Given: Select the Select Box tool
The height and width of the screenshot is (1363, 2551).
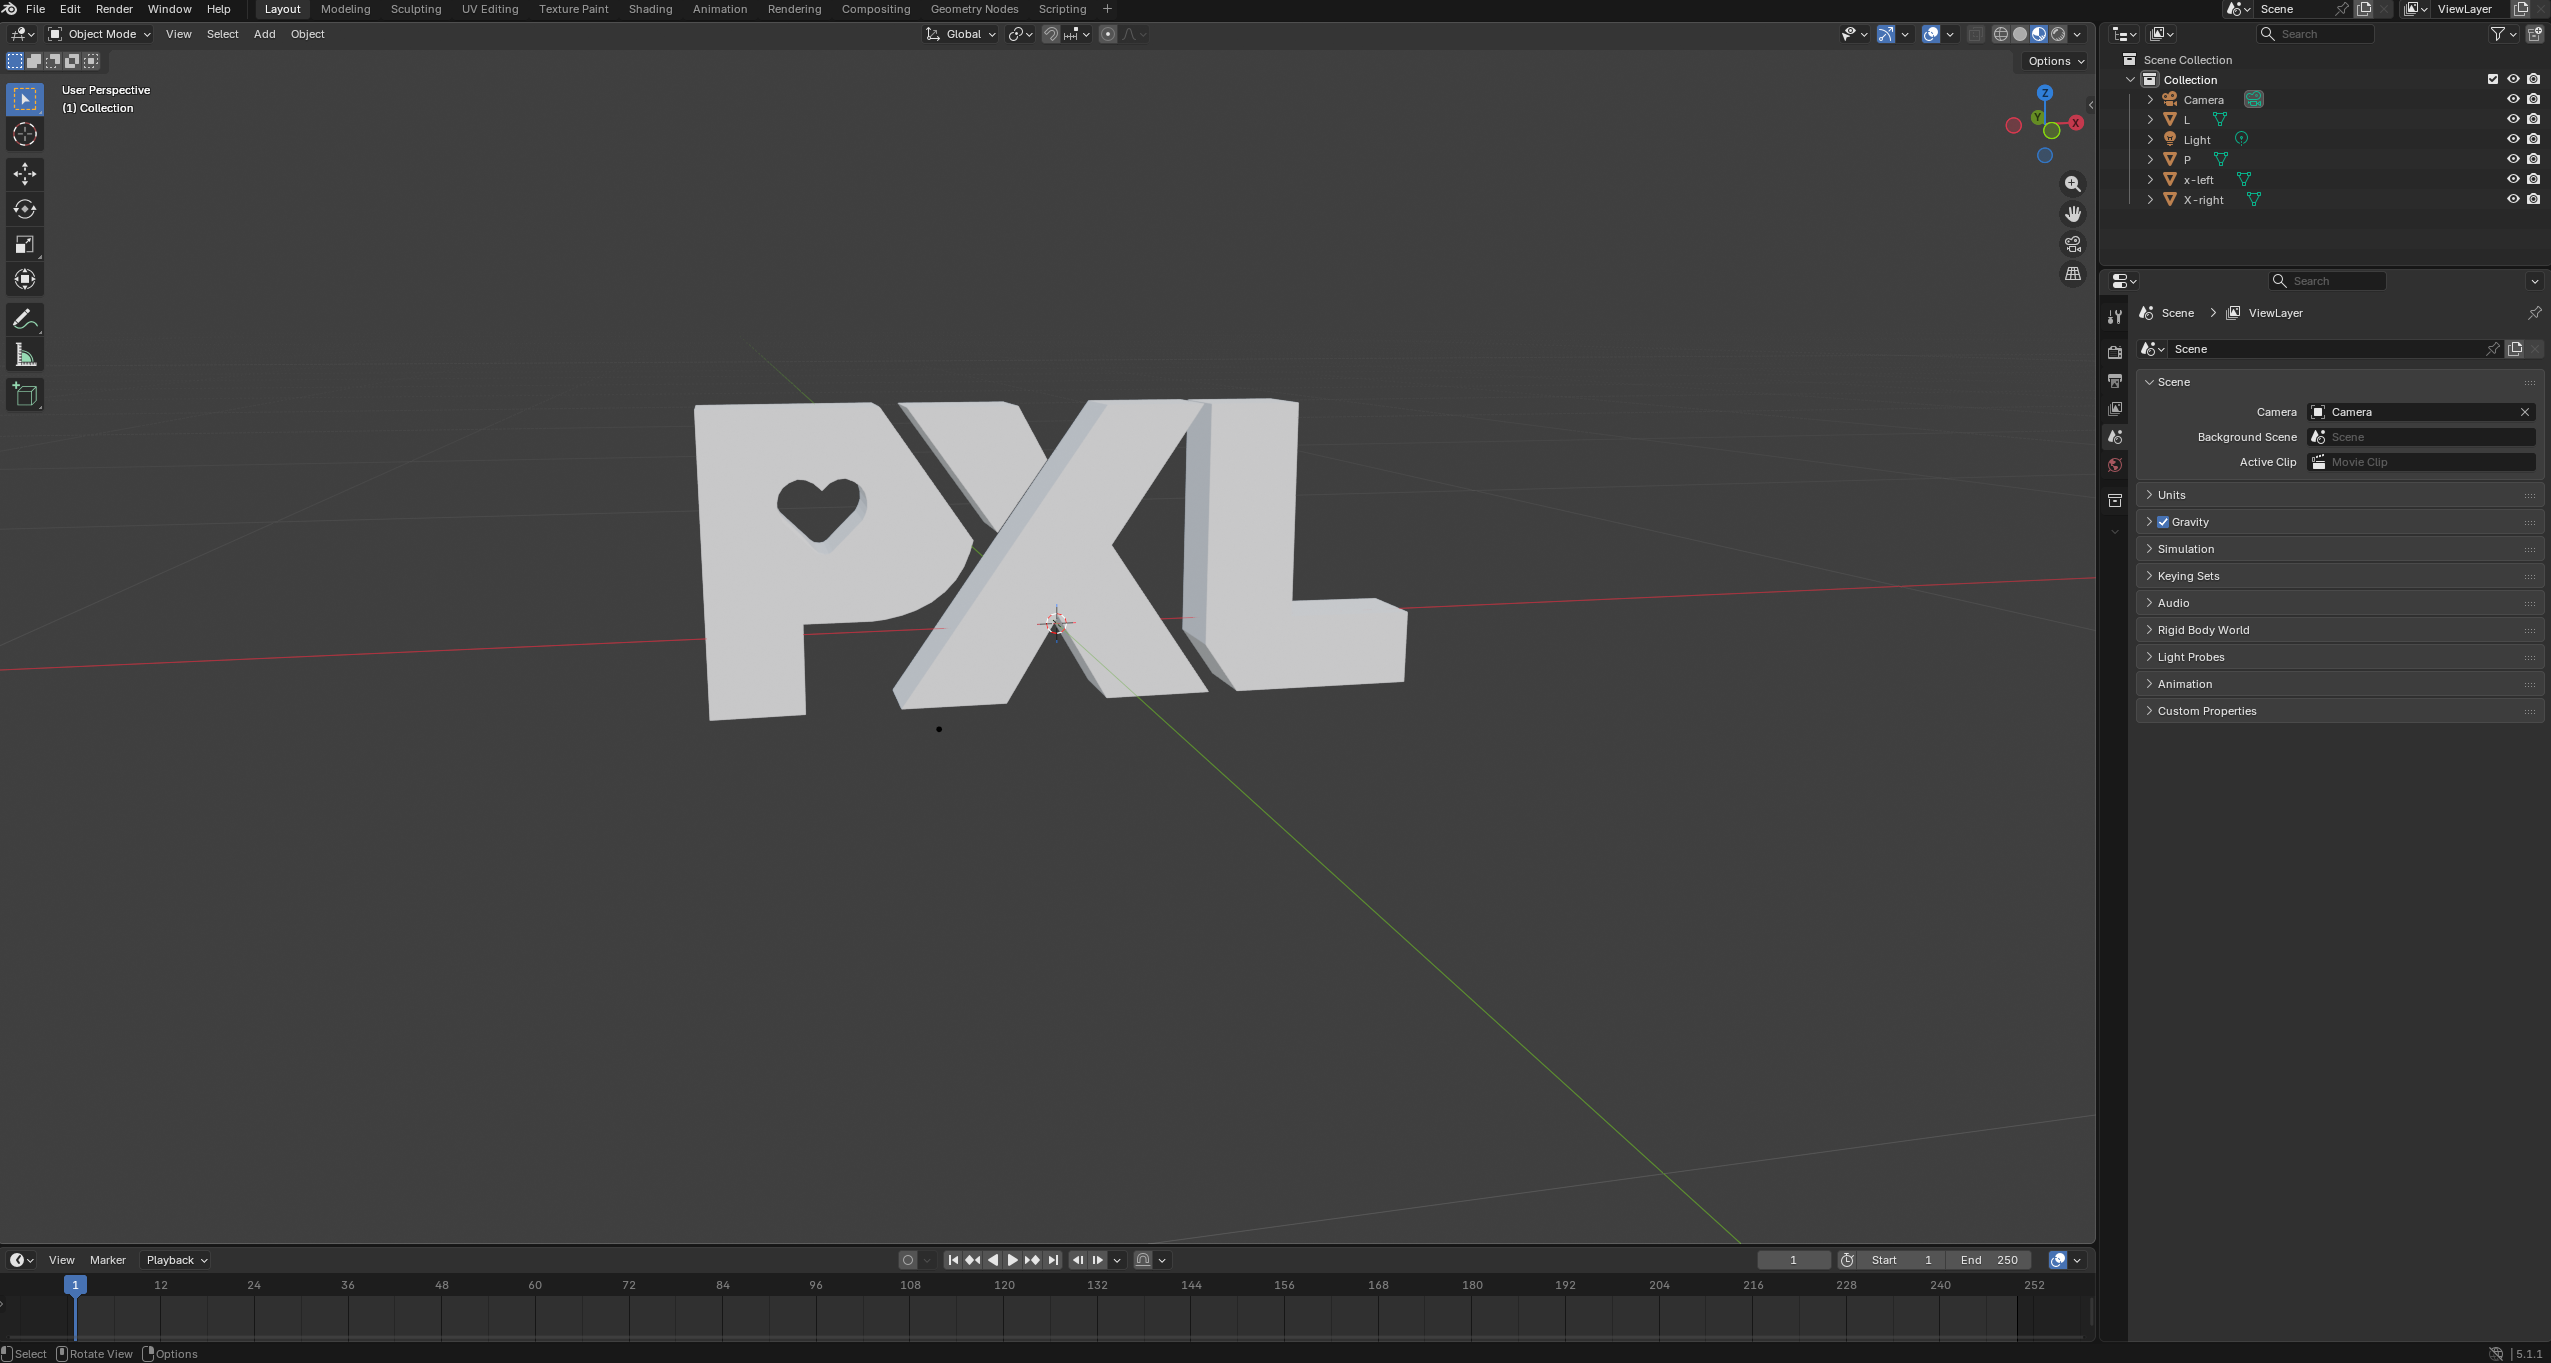Looking at the screenshot, I should click(25, 99).
